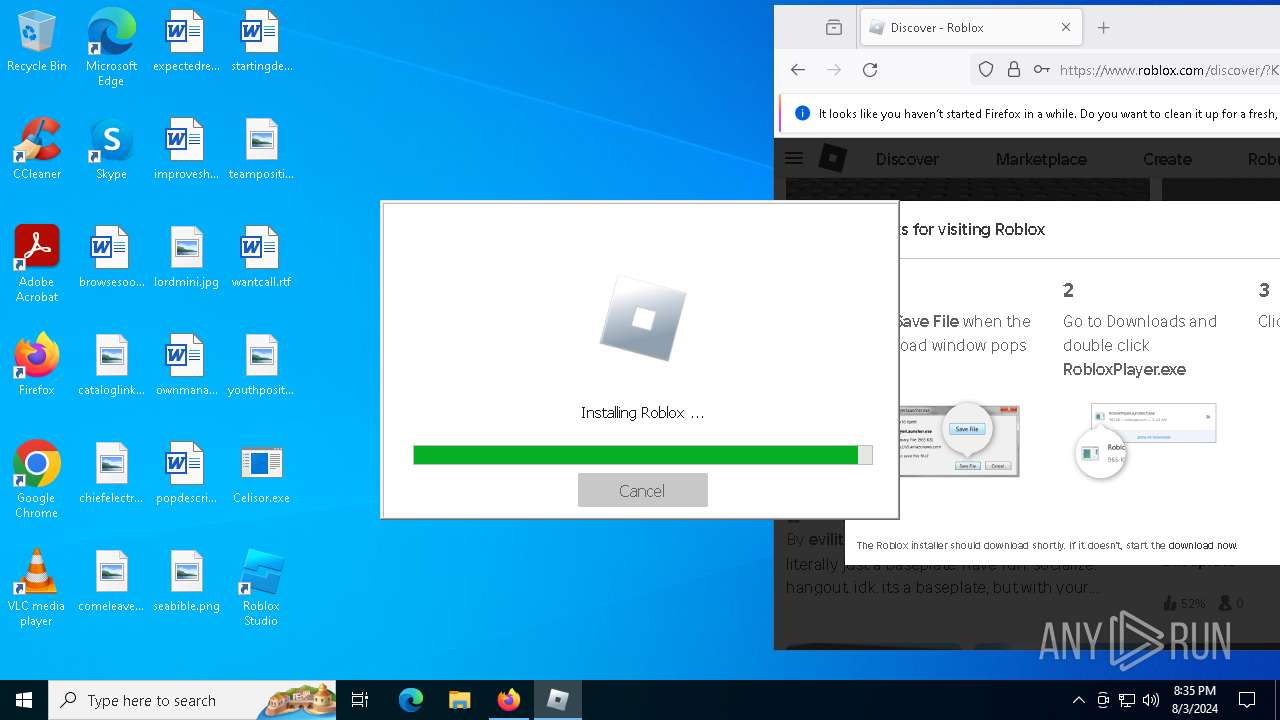Open network status in system tray
This screenshot has width=1280, height=720.
pyautogui.click(x=1126, y=700)
